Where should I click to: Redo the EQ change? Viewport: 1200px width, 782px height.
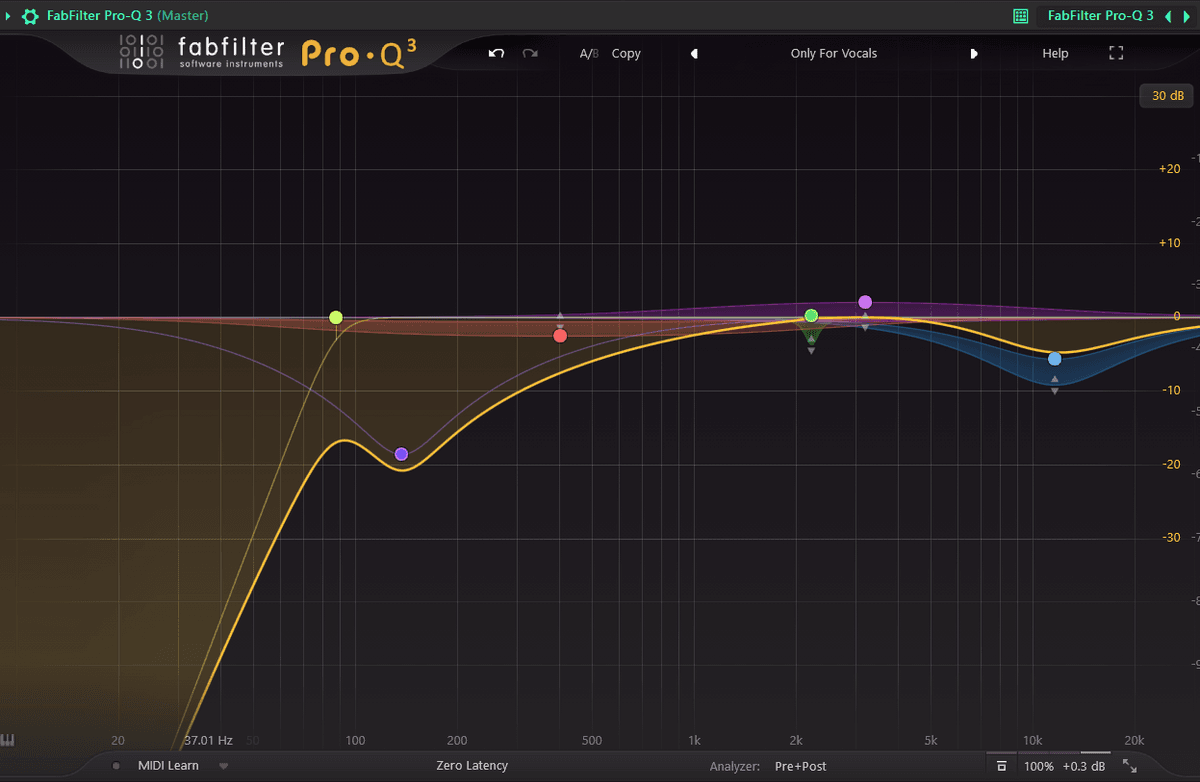(530, 53)
